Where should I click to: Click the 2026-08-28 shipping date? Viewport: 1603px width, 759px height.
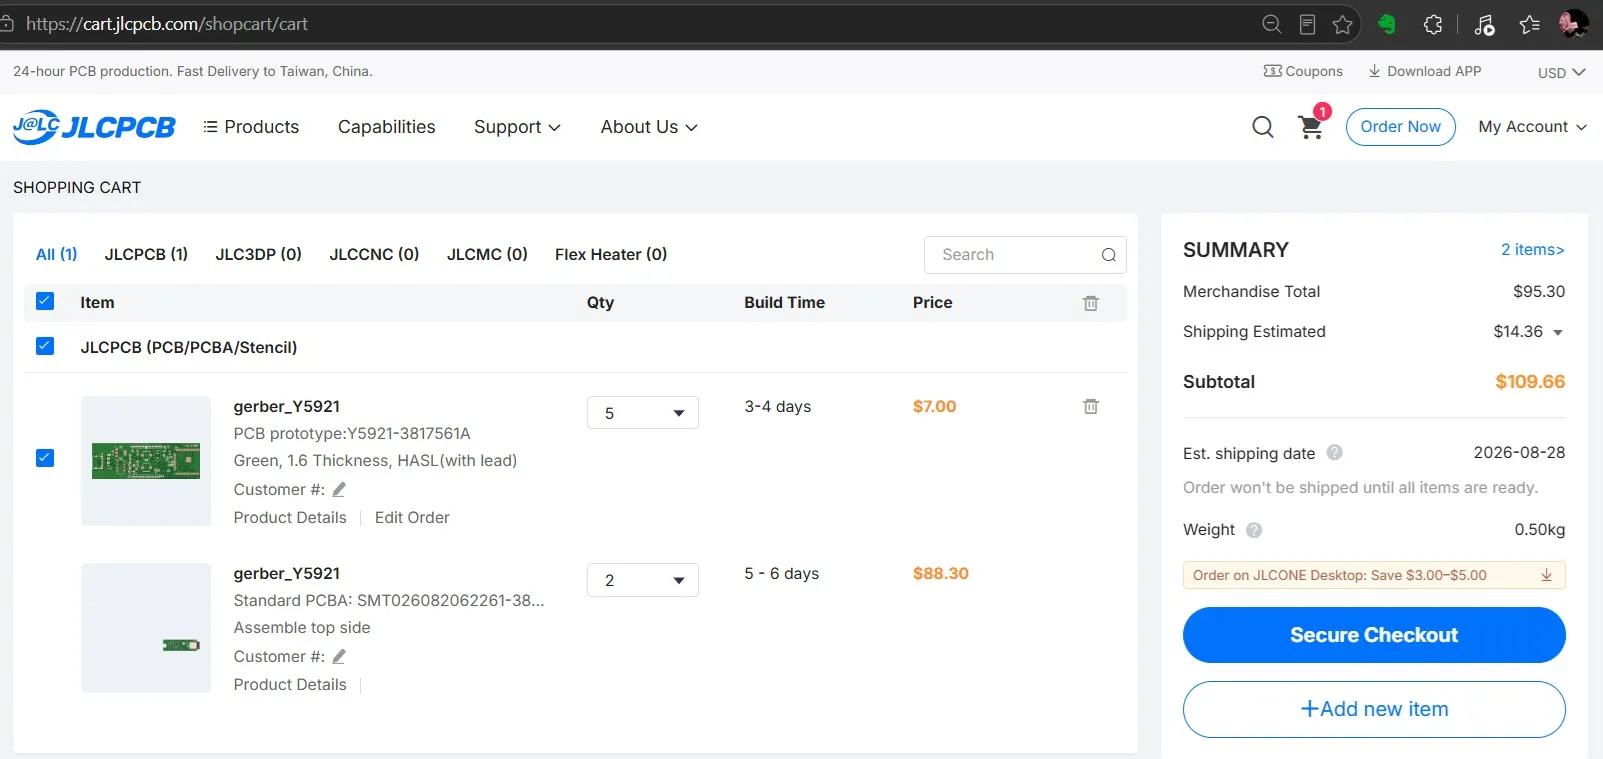pyautogui.click(x=1519, y=453)
